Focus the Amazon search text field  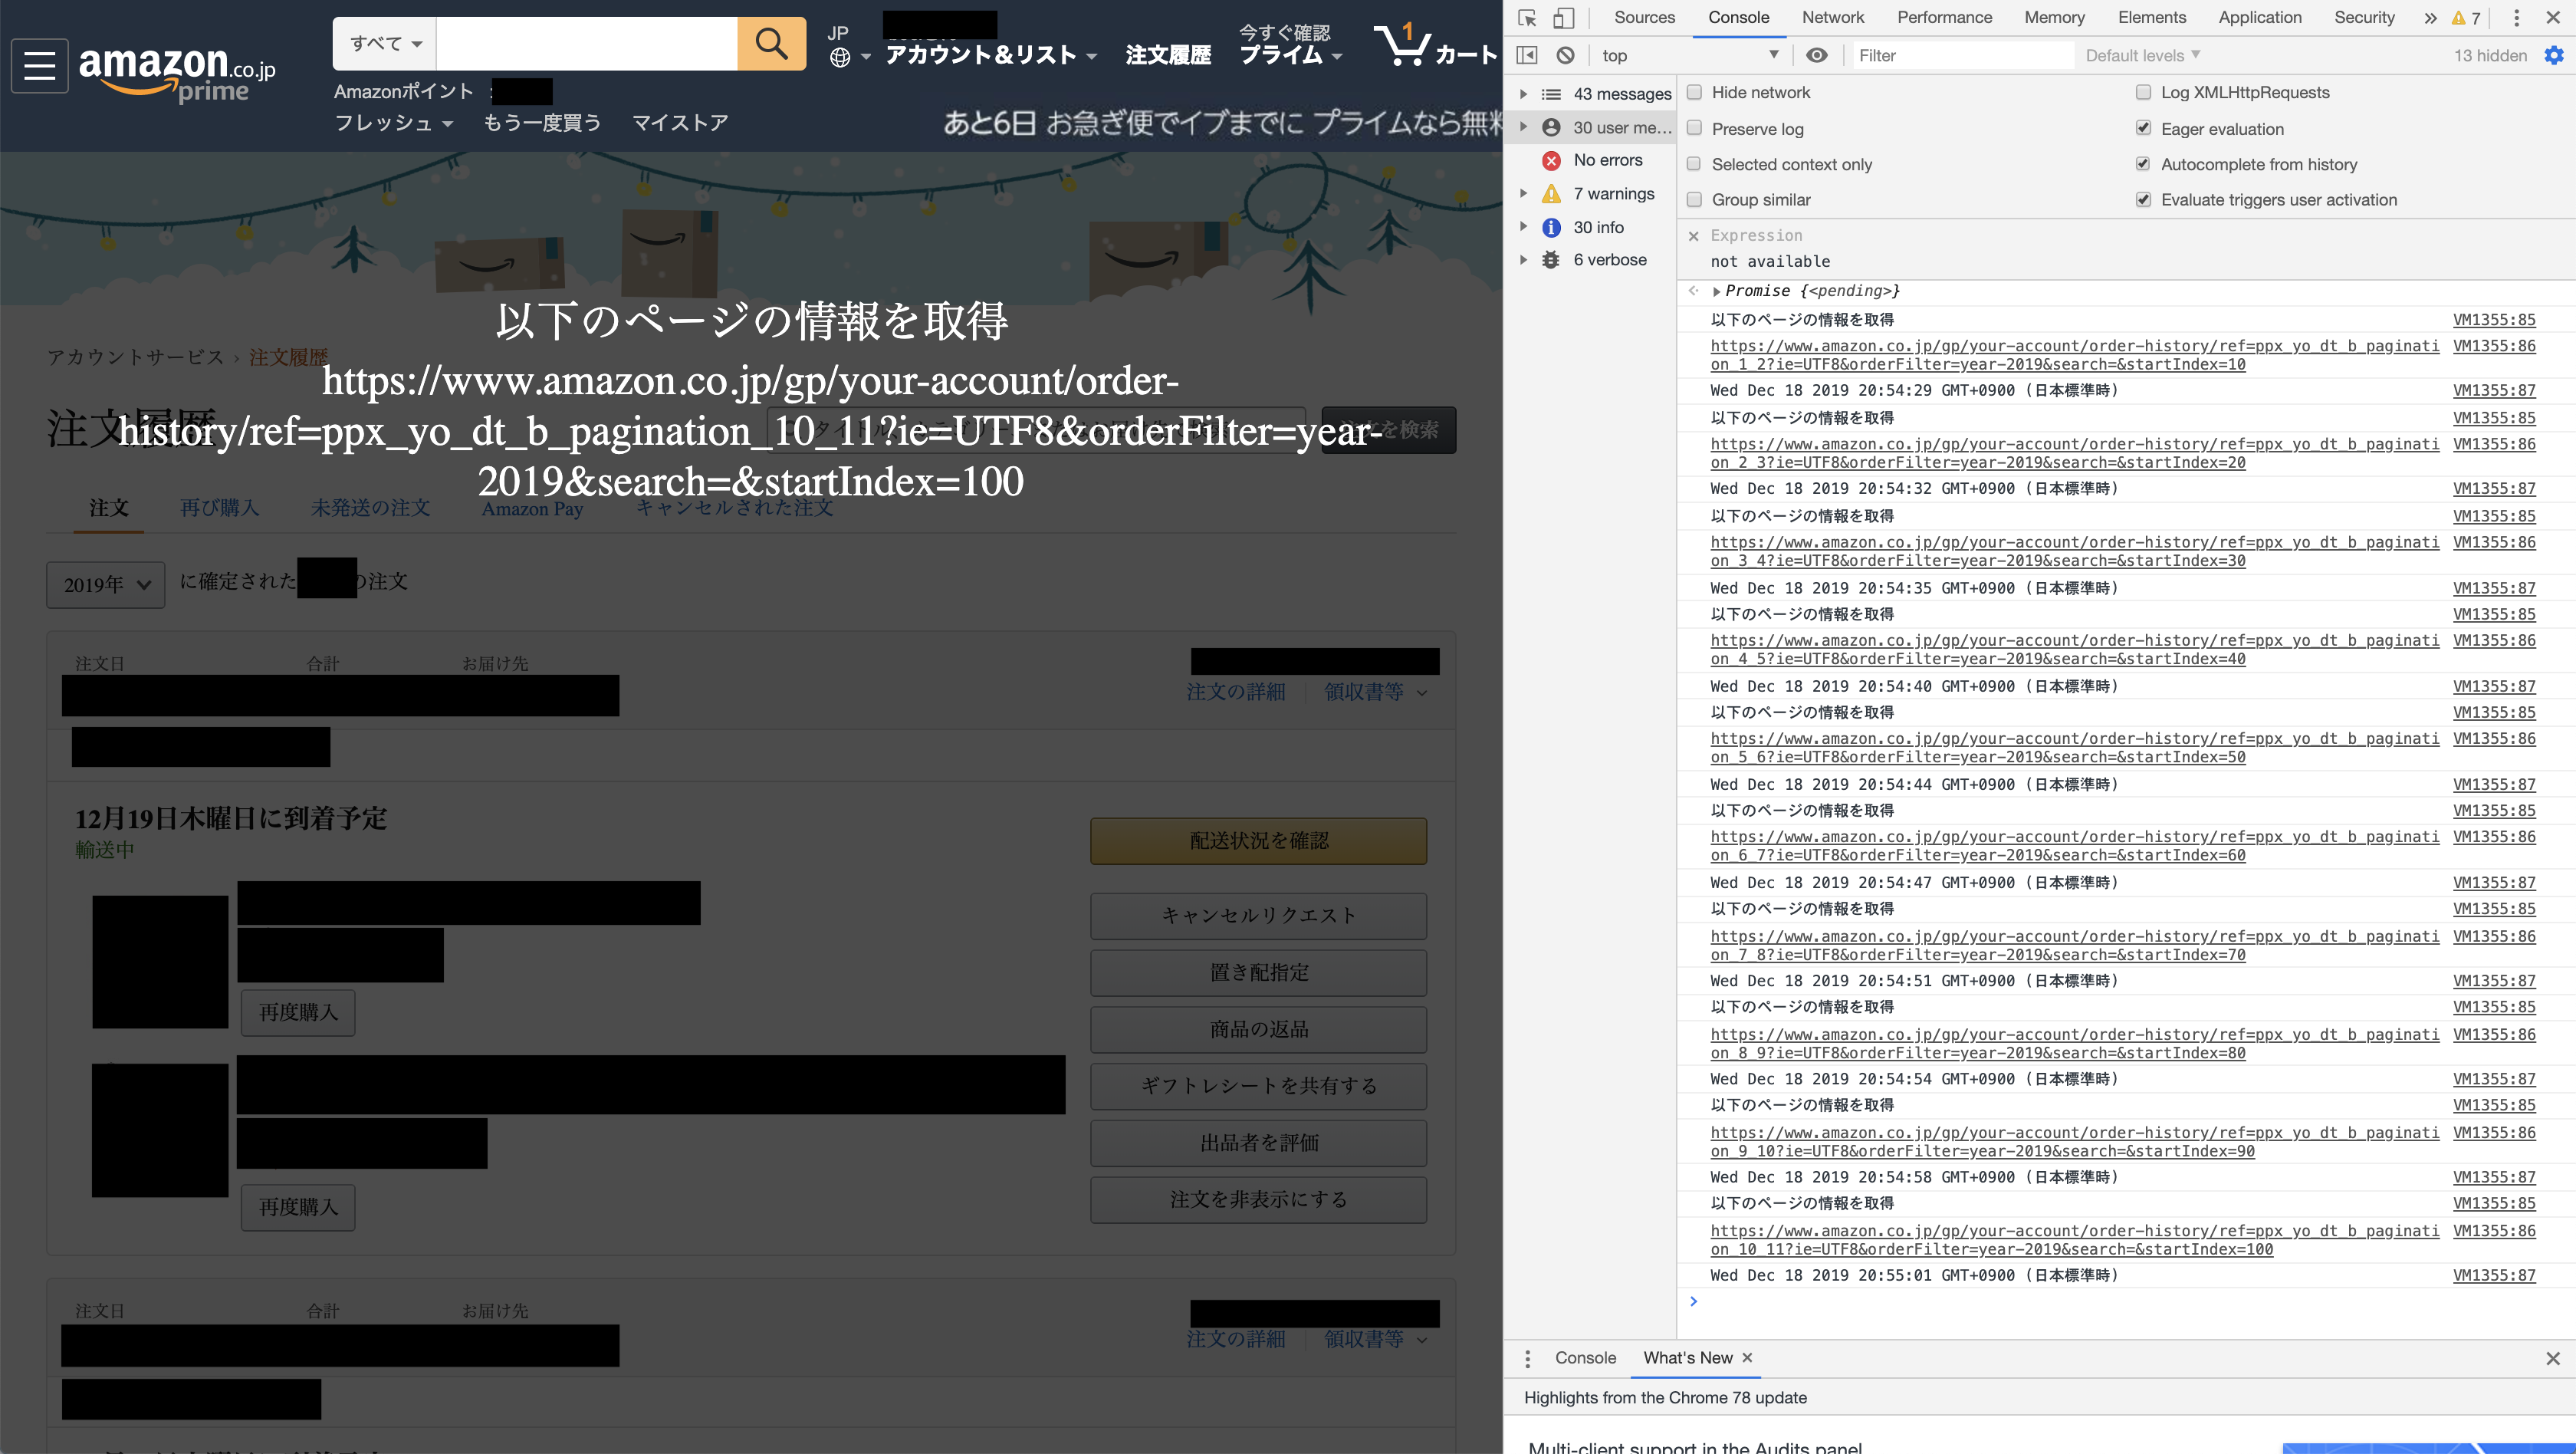point(587,43)
